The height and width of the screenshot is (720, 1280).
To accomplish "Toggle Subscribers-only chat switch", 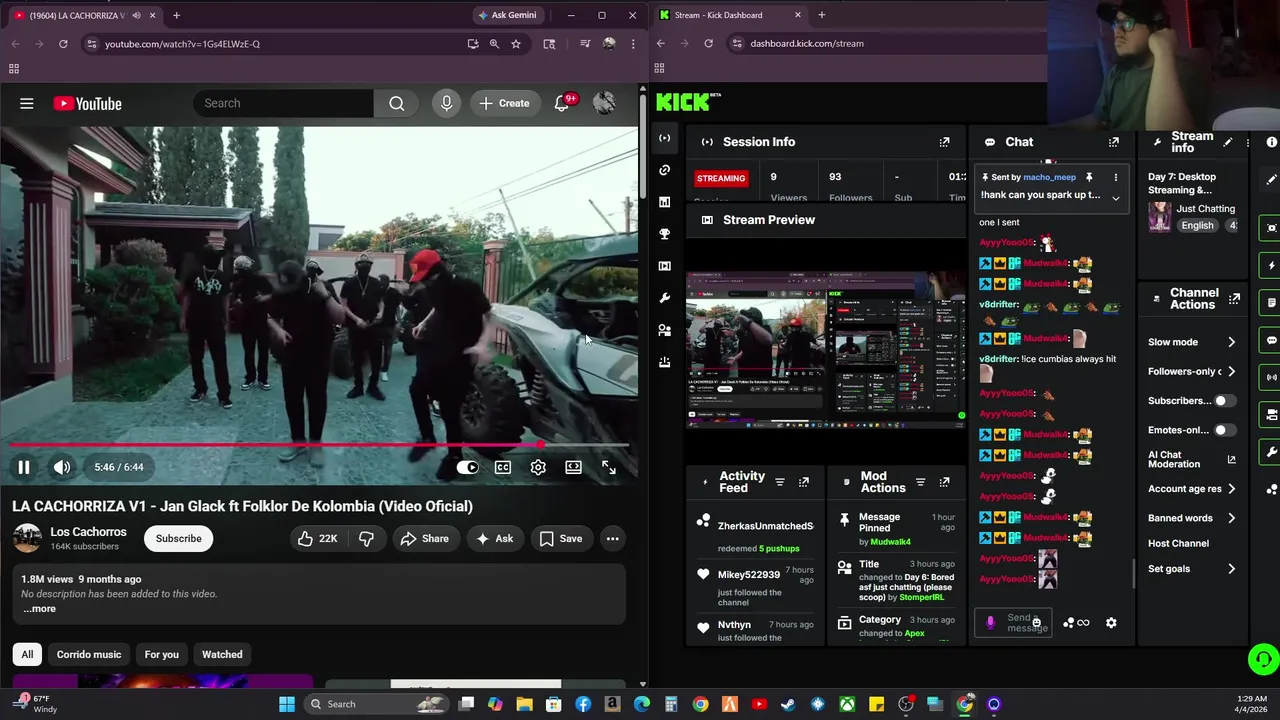I will coord(1225,401).
